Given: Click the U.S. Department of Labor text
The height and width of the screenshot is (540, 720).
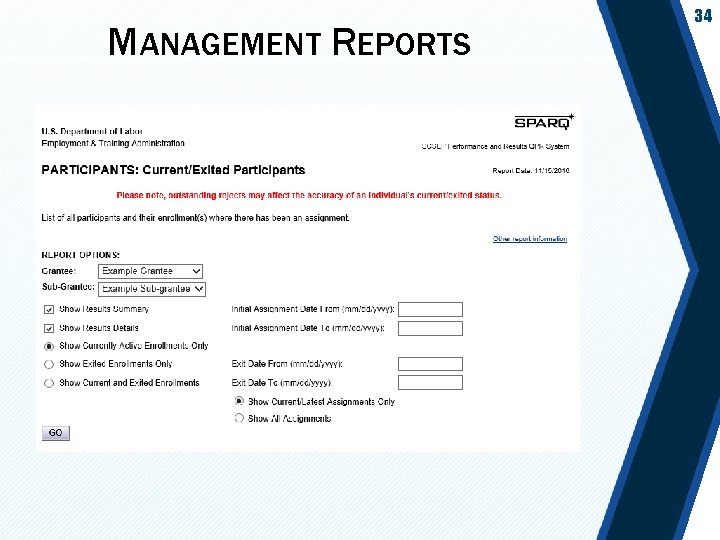Looking at the screenshot, I should pyautogui.click(x=92, y=131).
